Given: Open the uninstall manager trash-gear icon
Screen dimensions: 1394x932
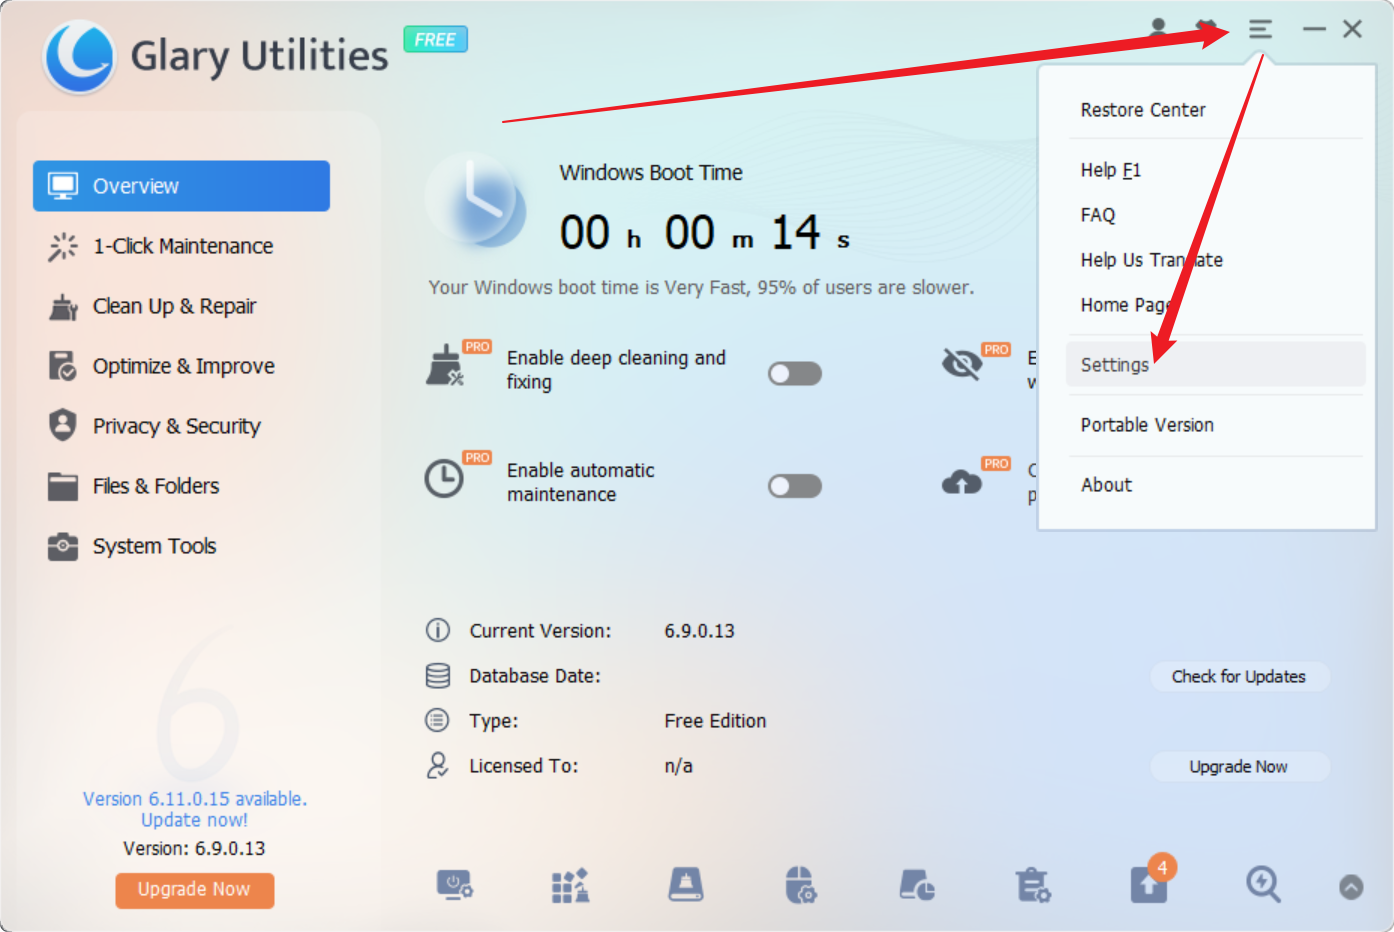Looking at the screenshot, I should (1033, 886).
